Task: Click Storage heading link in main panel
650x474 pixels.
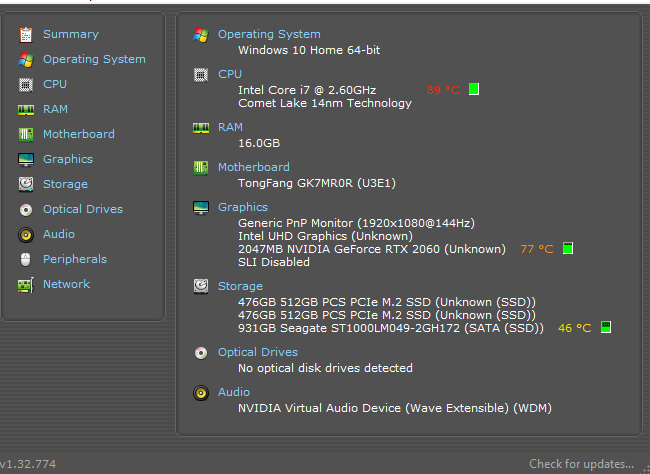Action: (240, 286)
